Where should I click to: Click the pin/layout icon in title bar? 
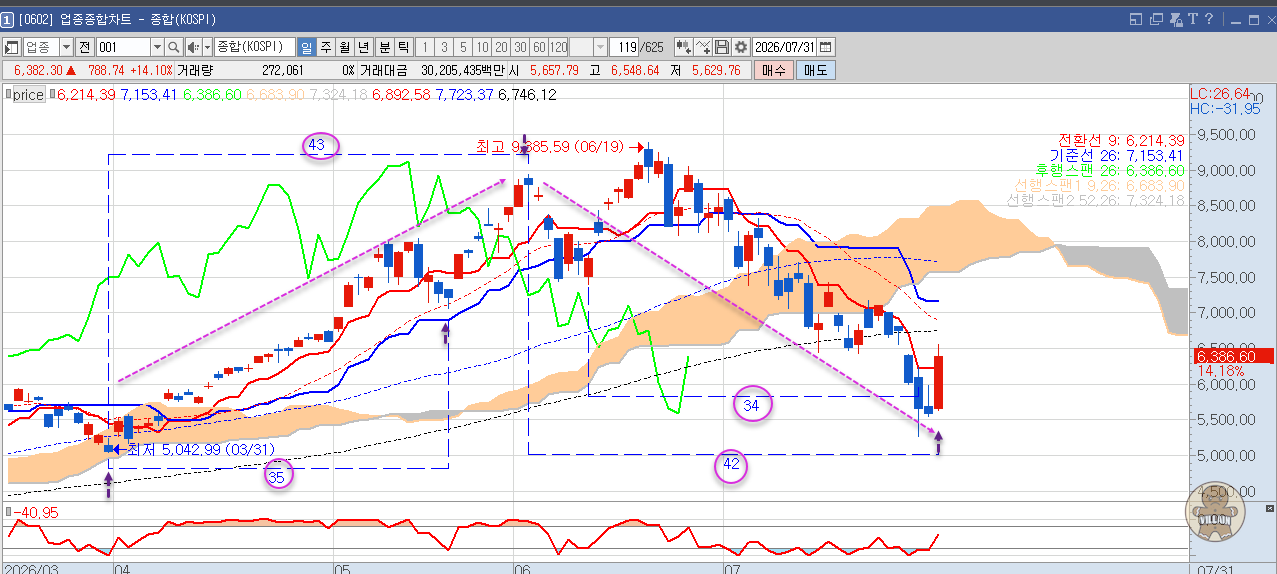[x=1135, y=19]
